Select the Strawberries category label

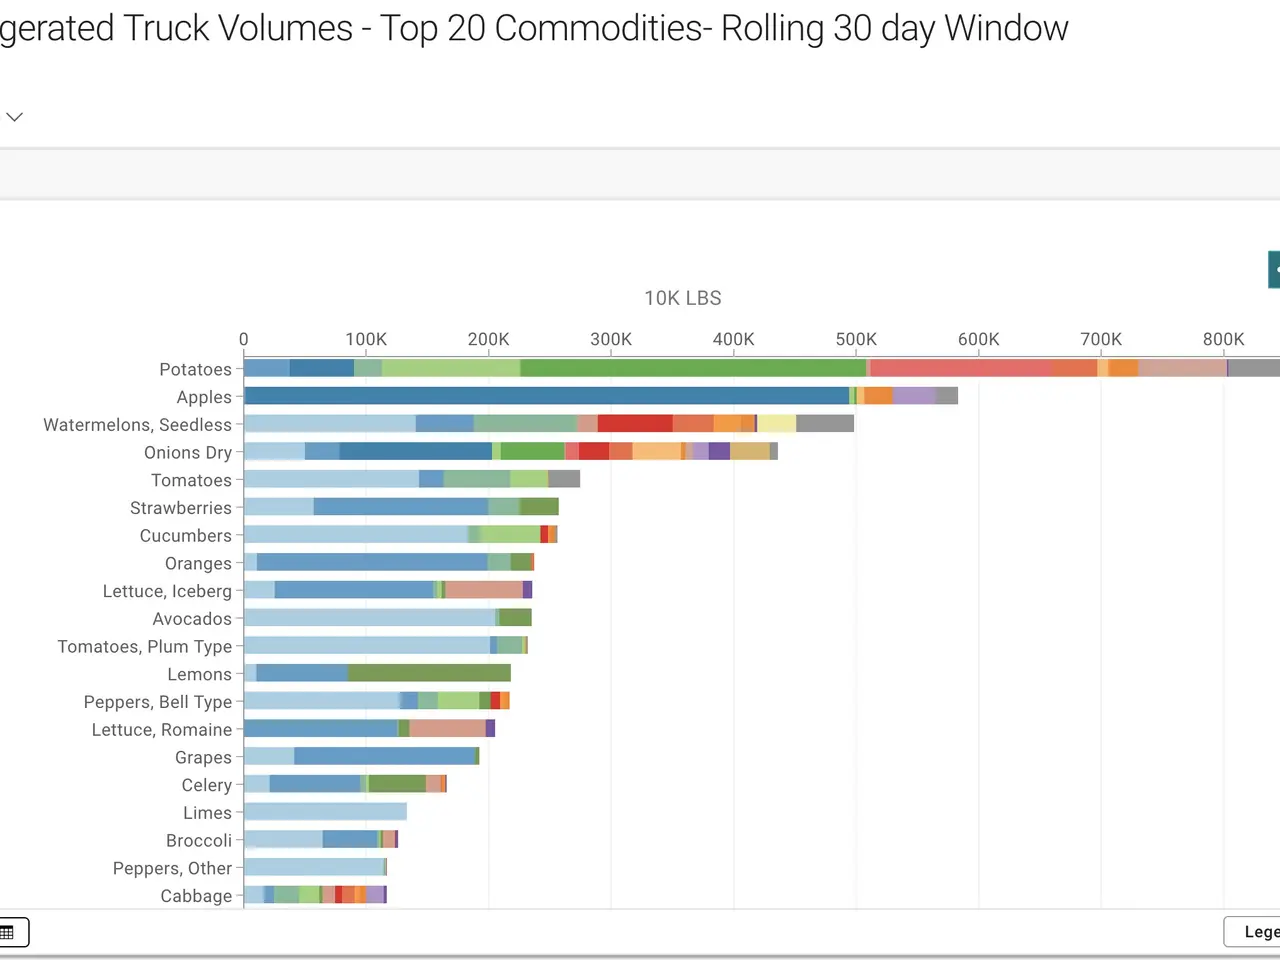point(181,508)
